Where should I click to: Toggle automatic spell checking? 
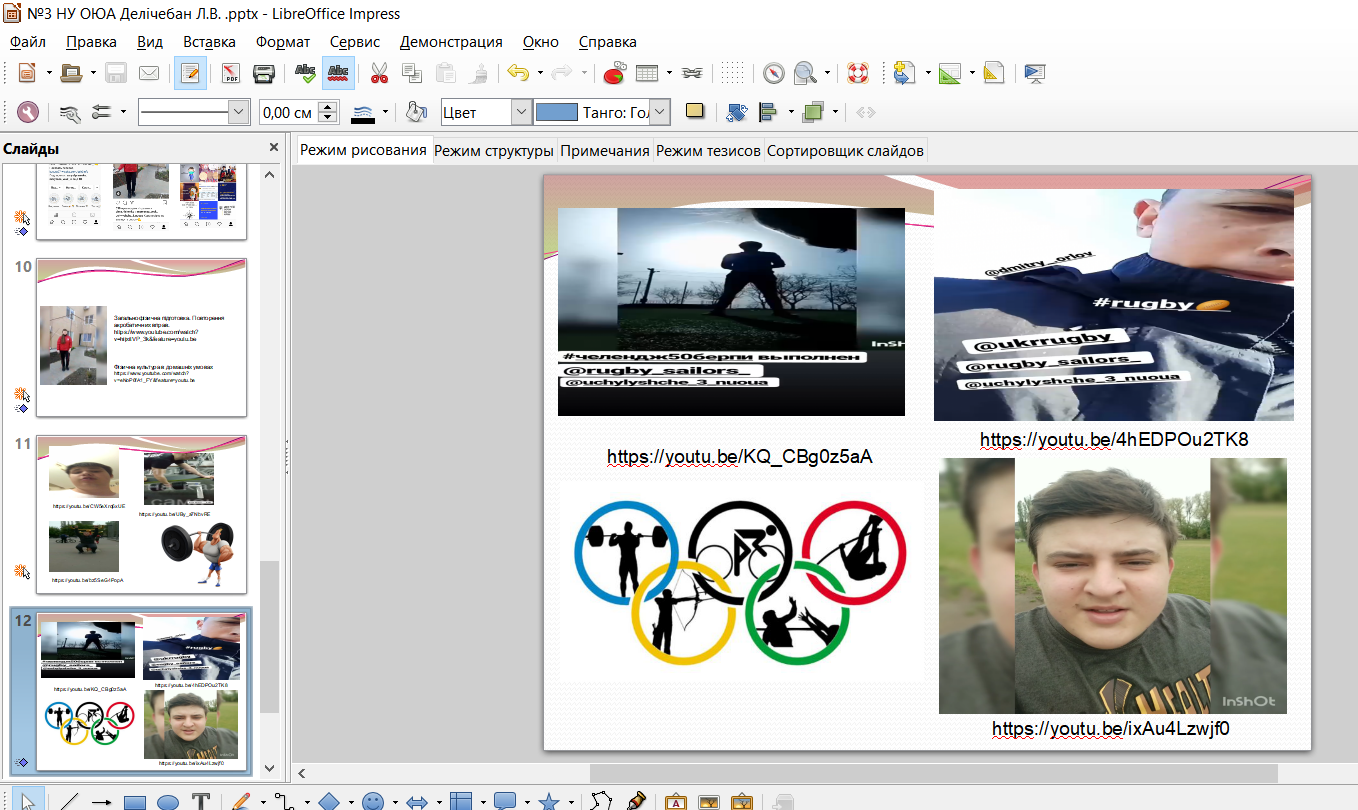(338, 73)
